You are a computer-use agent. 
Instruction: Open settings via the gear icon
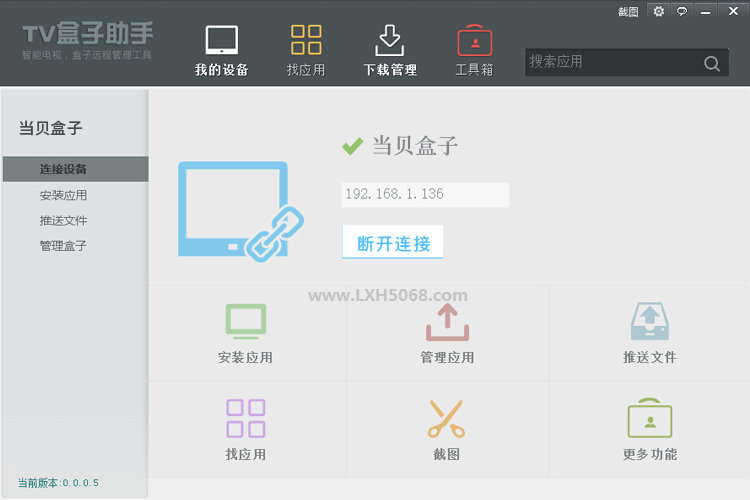659,11
